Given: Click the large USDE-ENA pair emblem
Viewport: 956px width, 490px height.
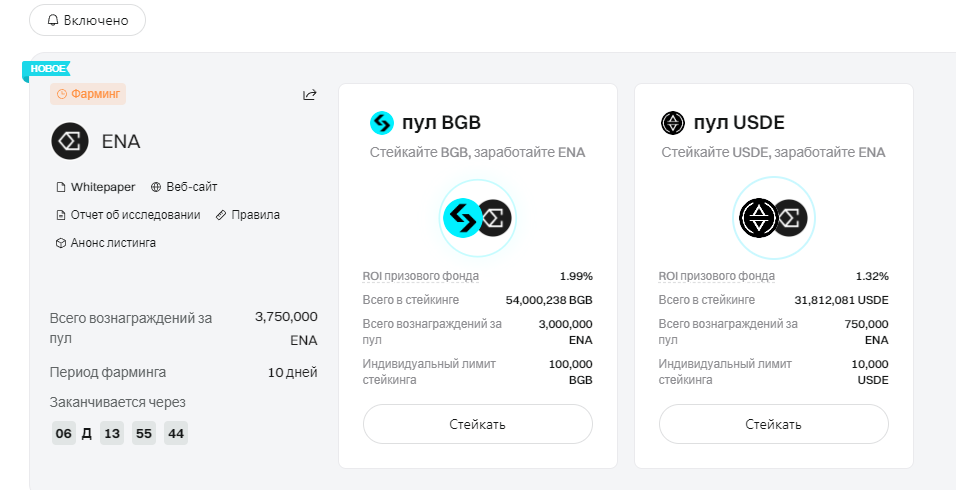Looking at the screenshot, I should tap(774, 218).
